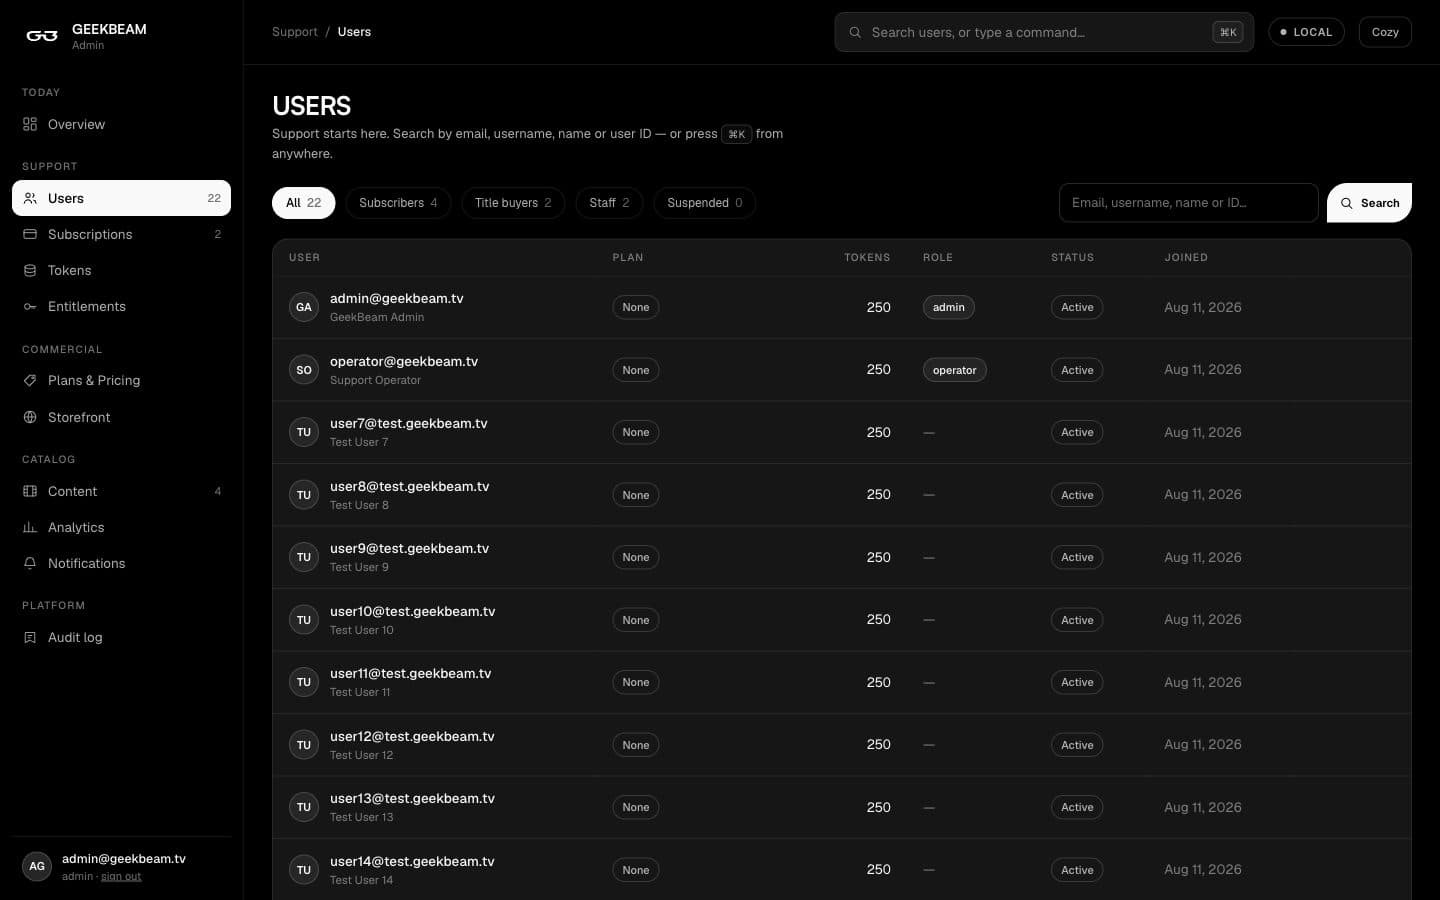Click the Tokens coin-stack icon

pos(30,270)
